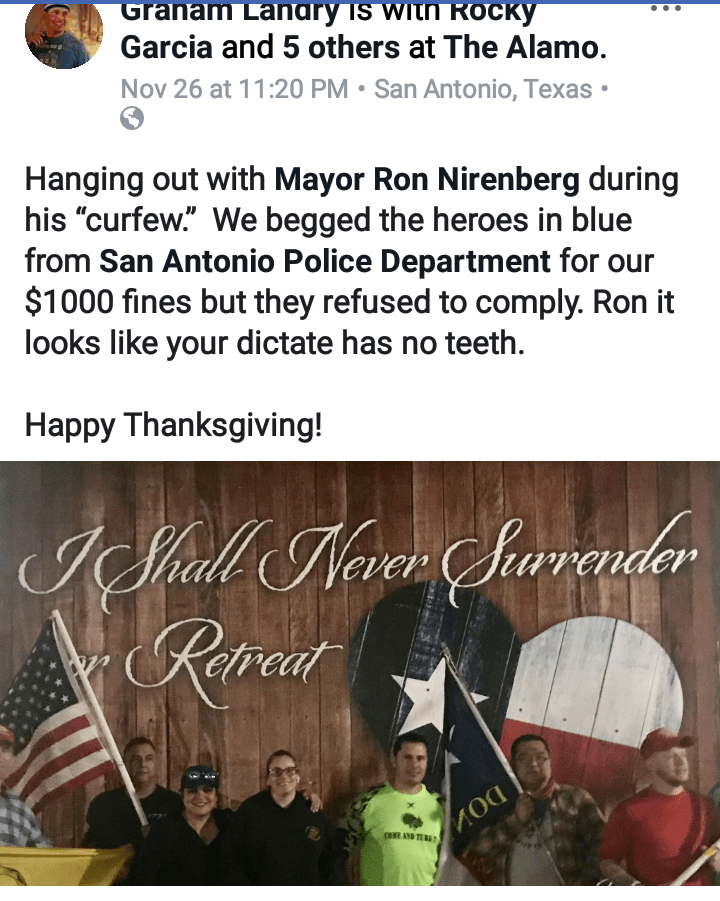Screen dimensions: 720x901
Task: Click the 'Happy Thanksgiving!' post text
Action: point(174,426)
